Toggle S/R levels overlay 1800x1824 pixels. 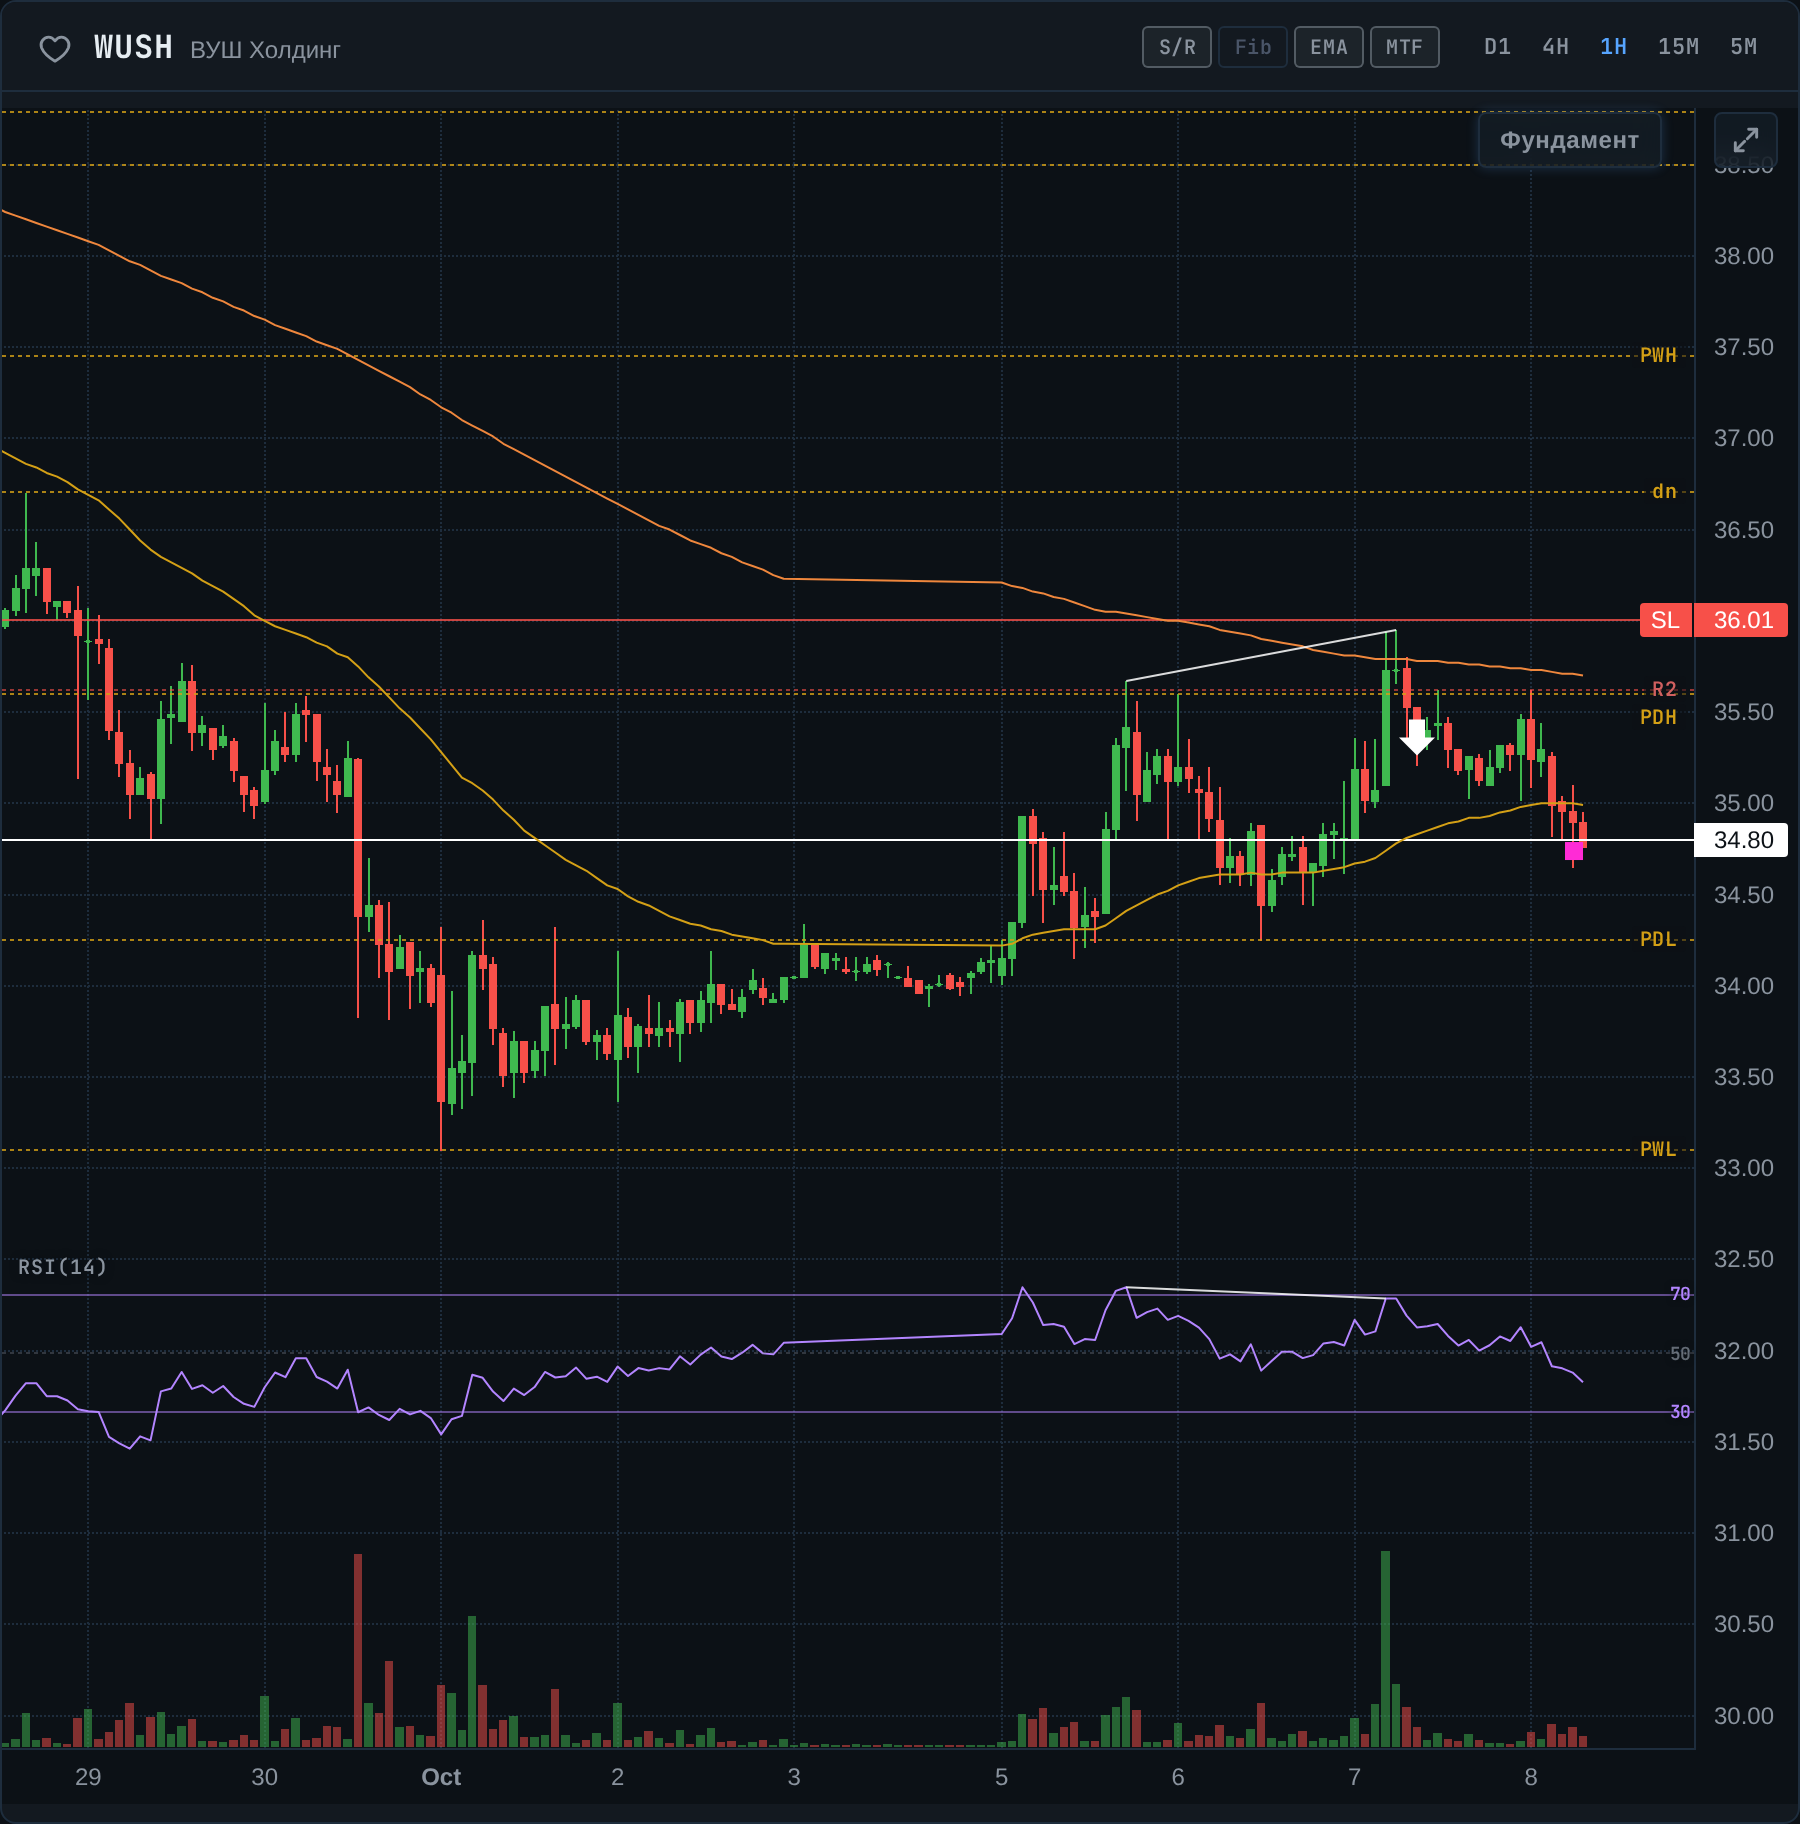click(1177, 47)
